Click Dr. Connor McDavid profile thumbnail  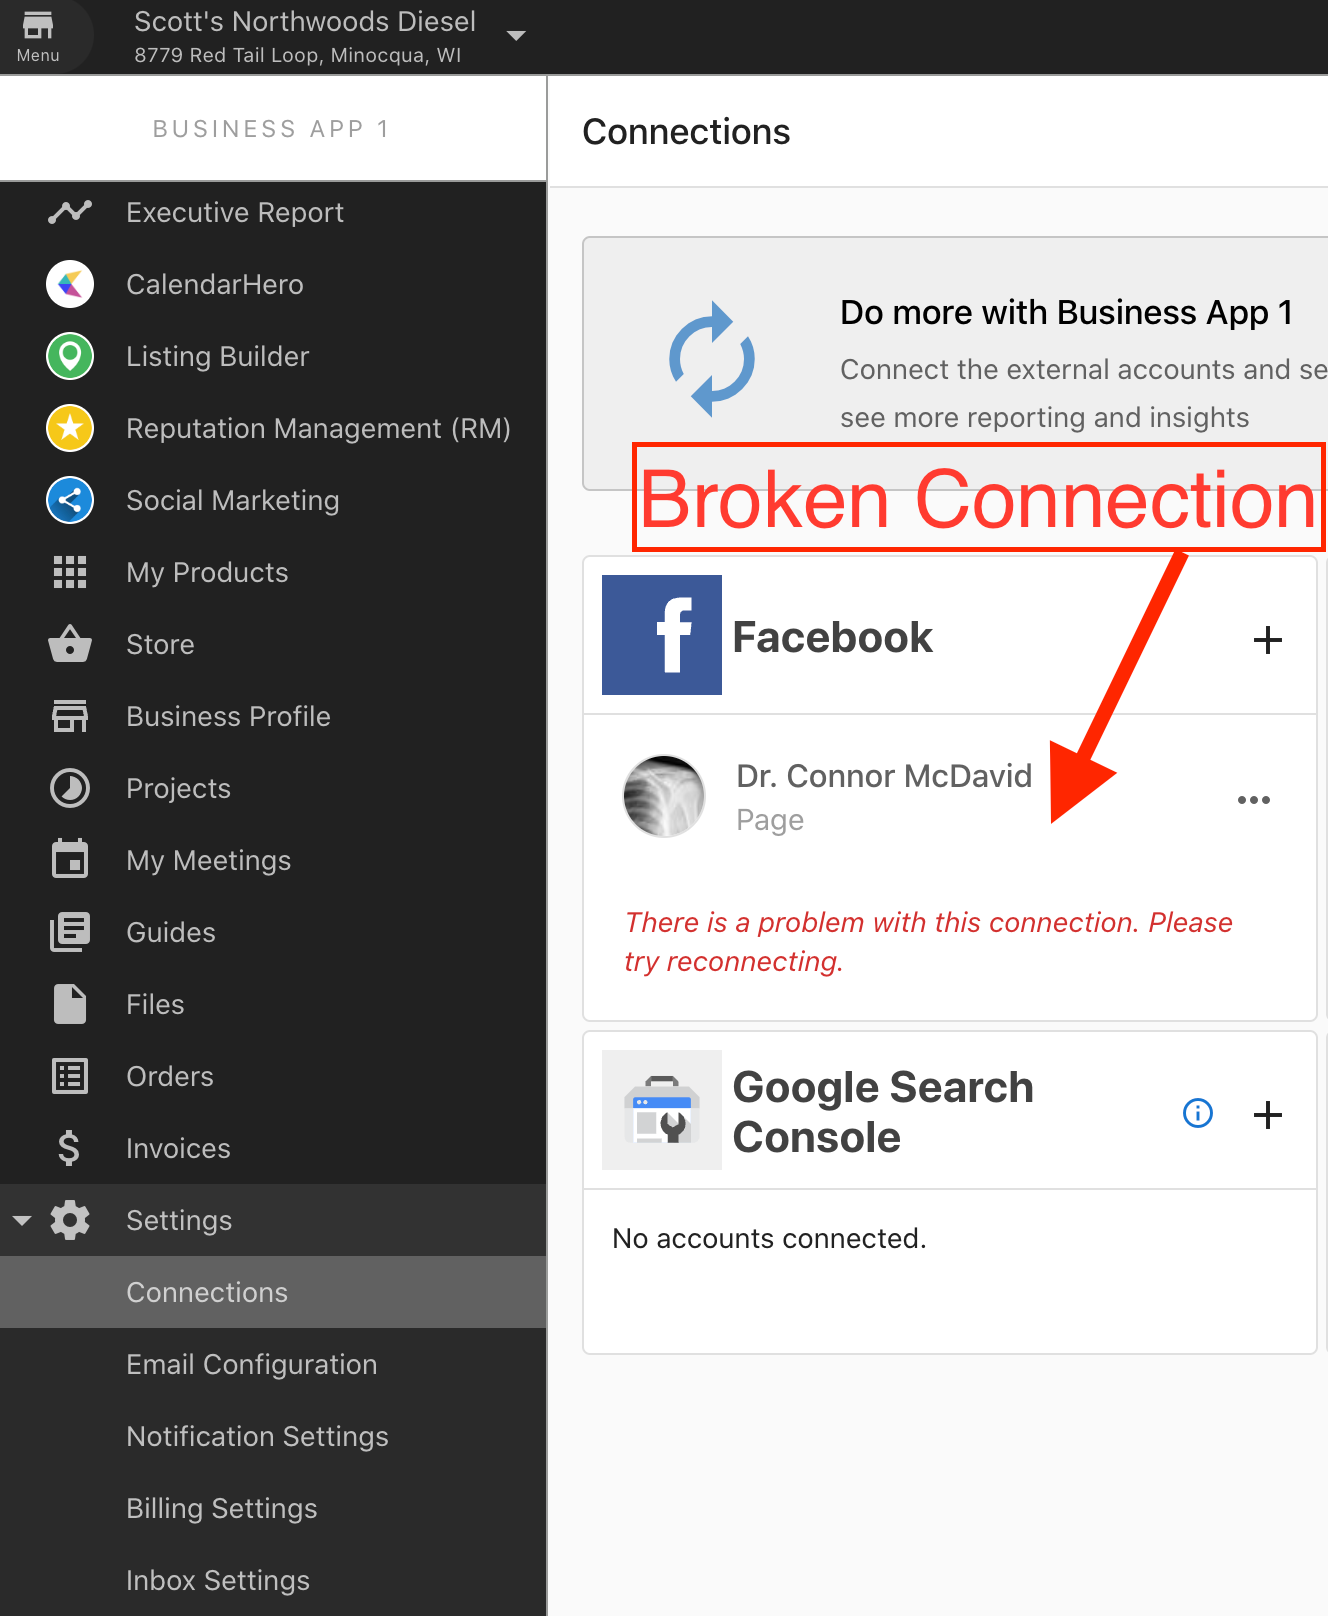tap(664, 796)
